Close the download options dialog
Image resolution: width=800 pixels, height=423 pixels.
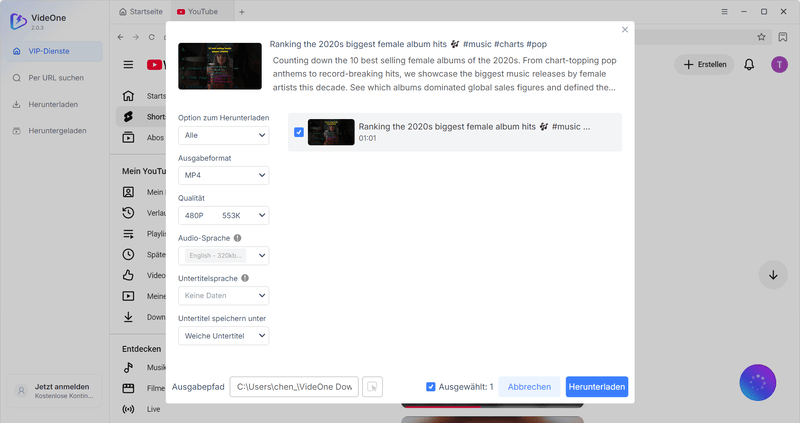[624, 30]
